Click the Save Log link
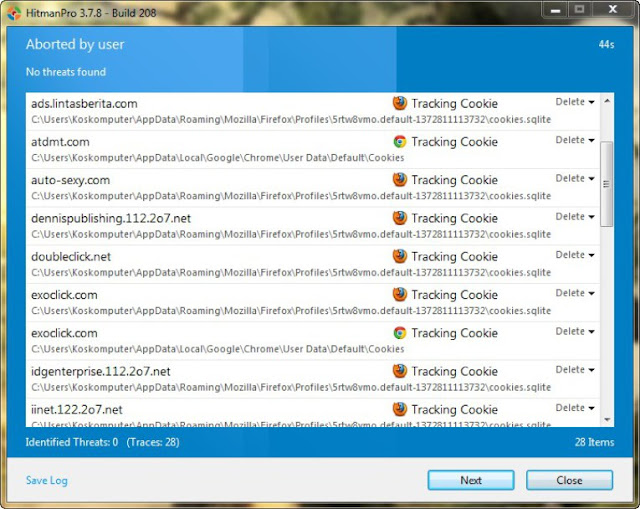This screenshot has width=640, height=509. [47, 480]
